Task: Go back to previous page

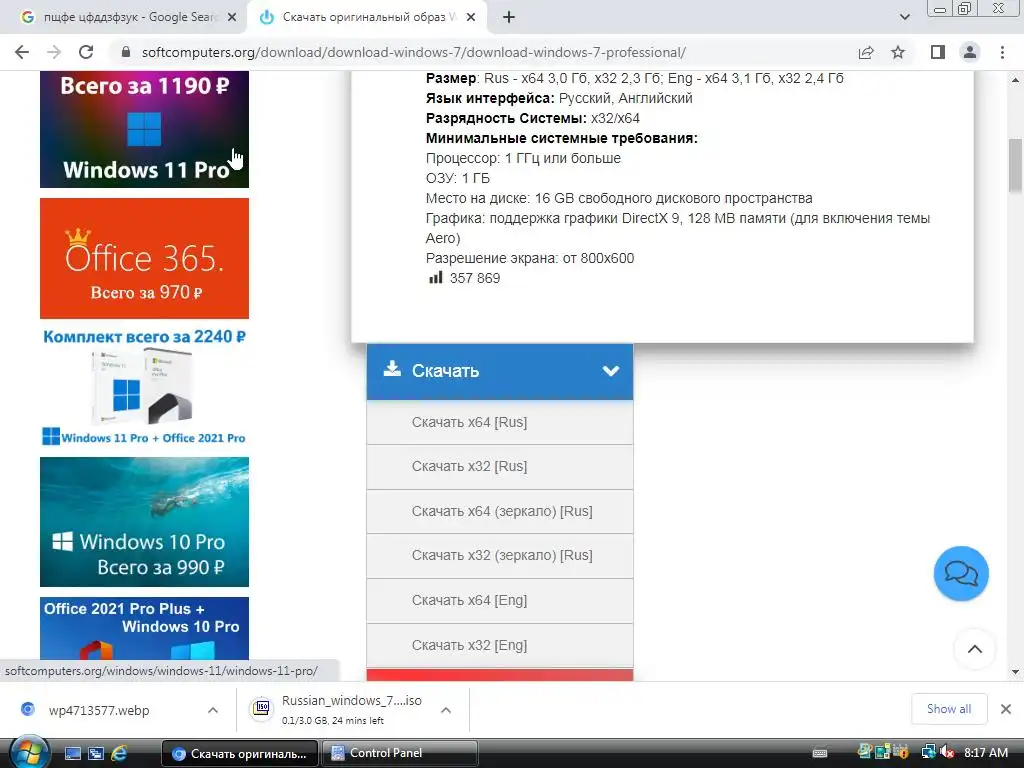Action: coord(22,52)
